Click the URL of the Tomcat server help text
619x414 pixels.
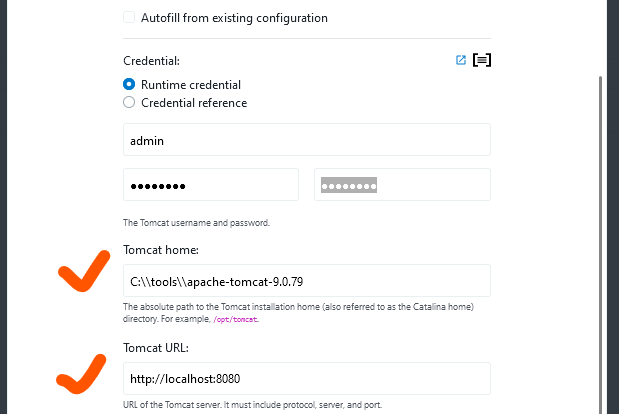tap(252, 405)
